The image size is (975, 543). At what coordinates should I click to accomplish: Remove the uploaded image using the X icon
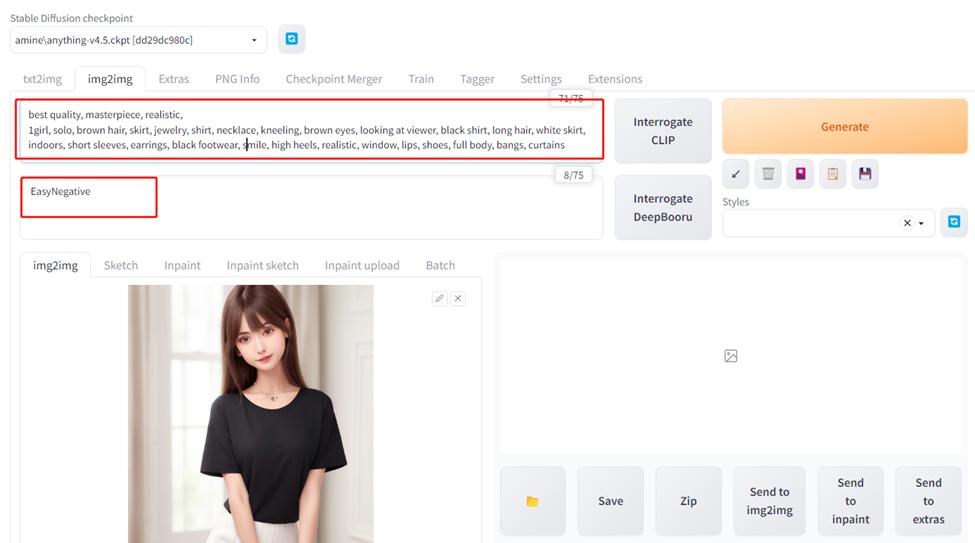457,298
